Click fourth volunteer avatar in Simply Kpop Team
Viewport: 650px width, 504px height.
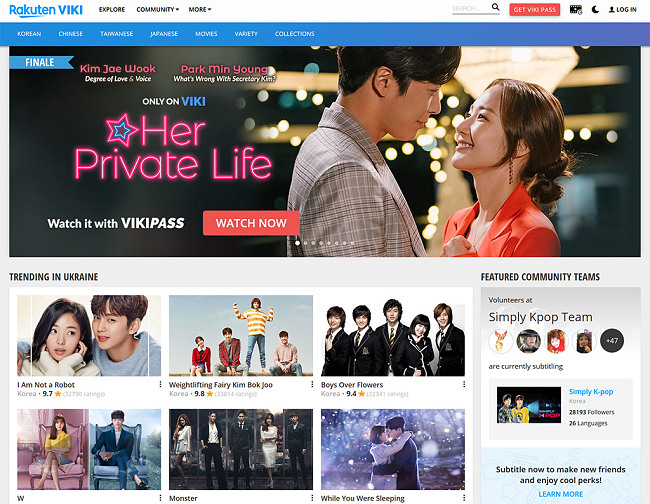click(584, 341)
